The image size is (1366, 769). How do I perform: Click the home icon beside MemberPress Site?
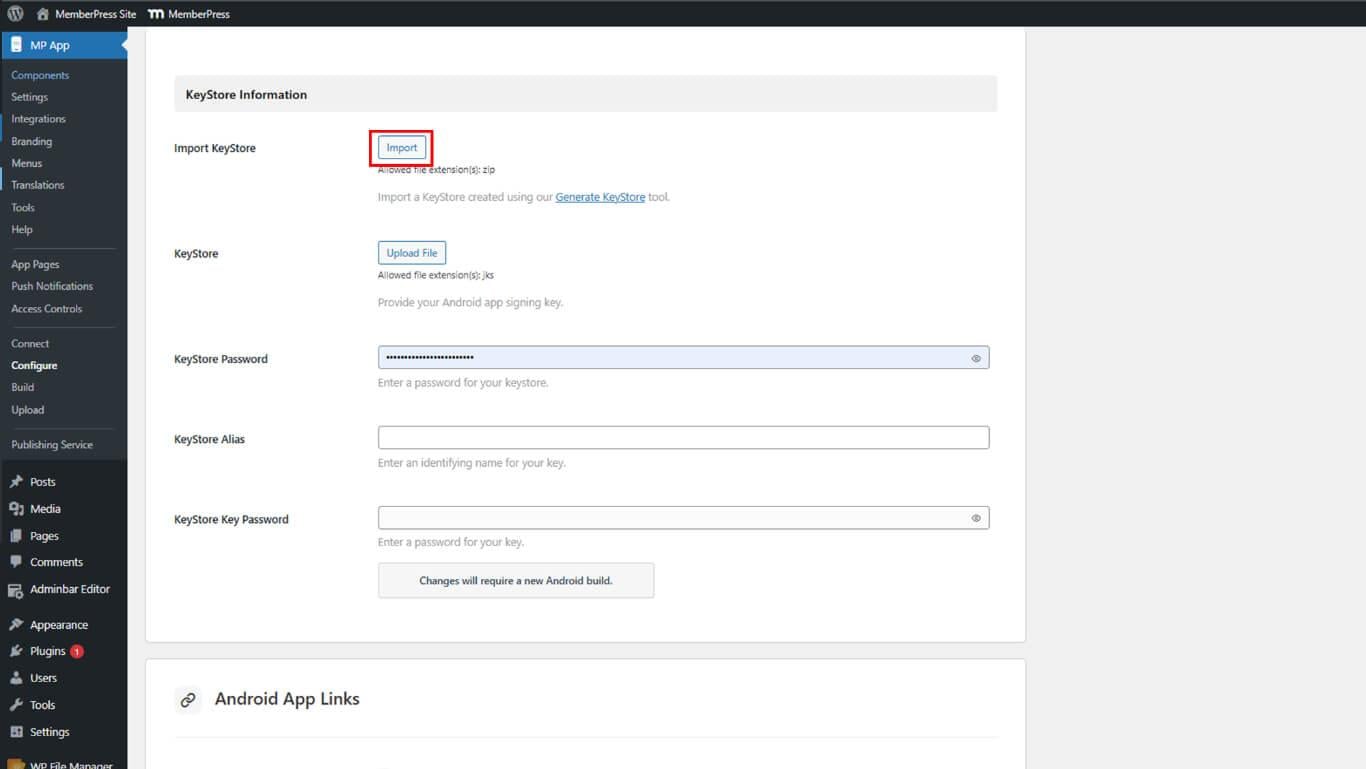[x=43, y=14]
